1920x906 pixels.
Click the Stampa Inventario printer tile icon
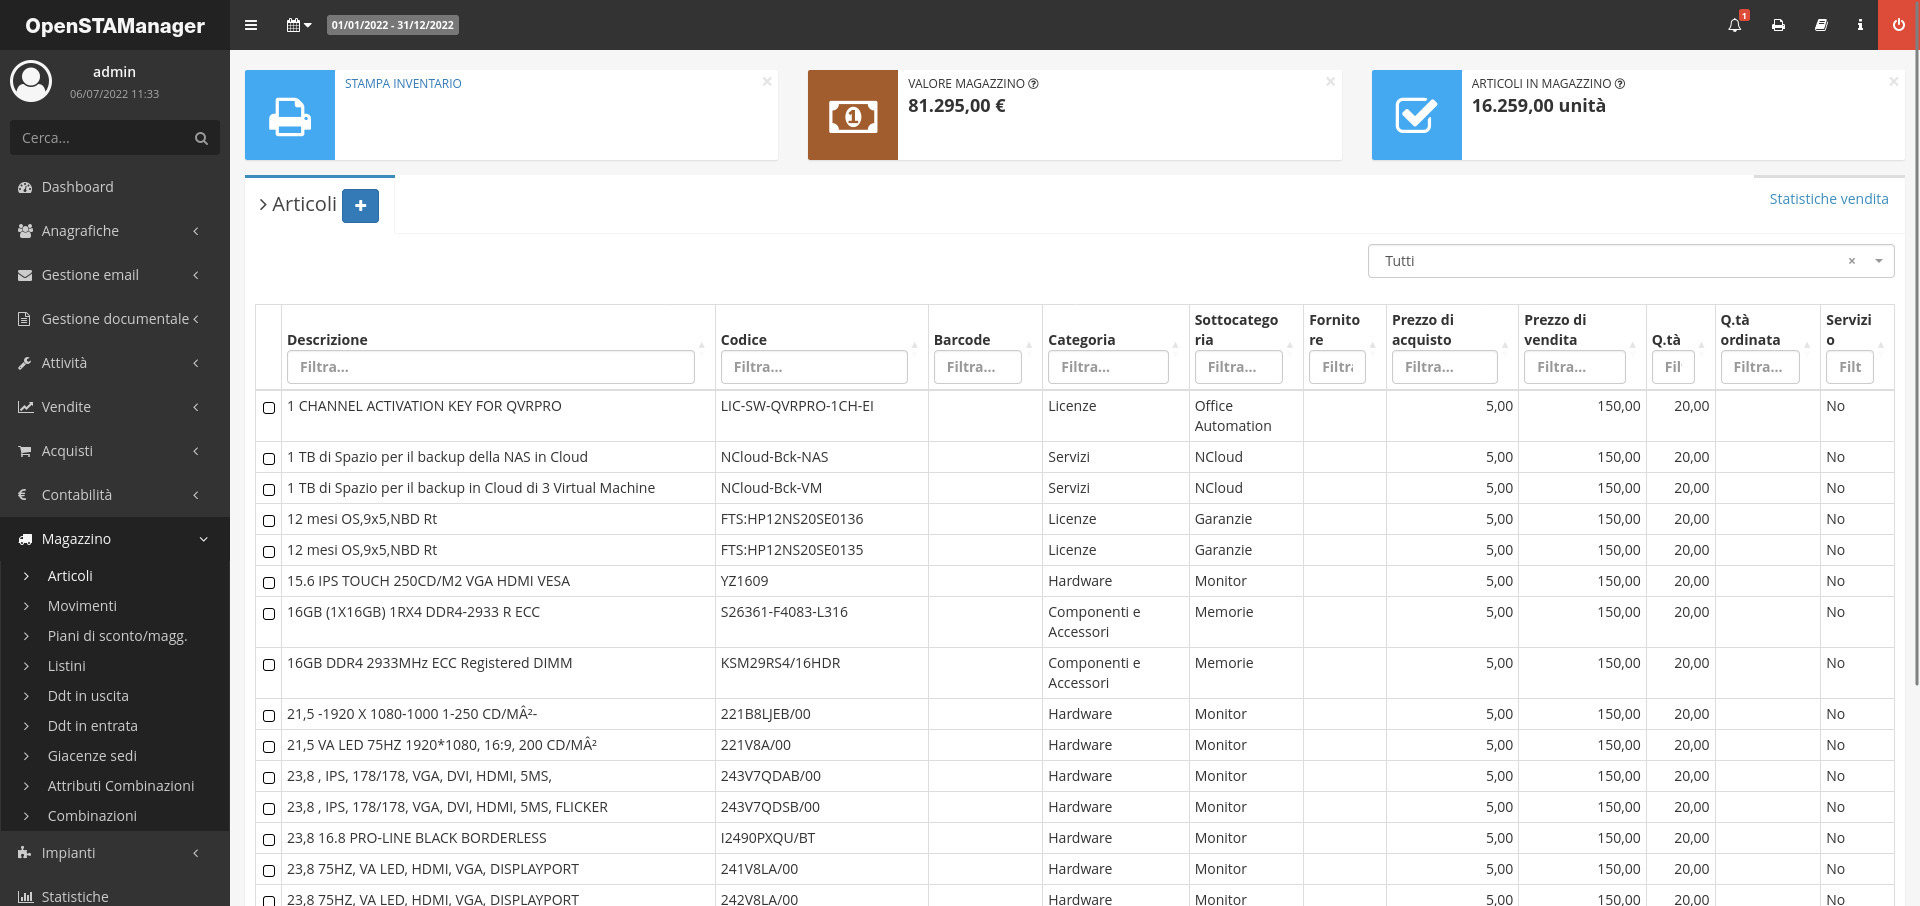(x=290, y=115)
